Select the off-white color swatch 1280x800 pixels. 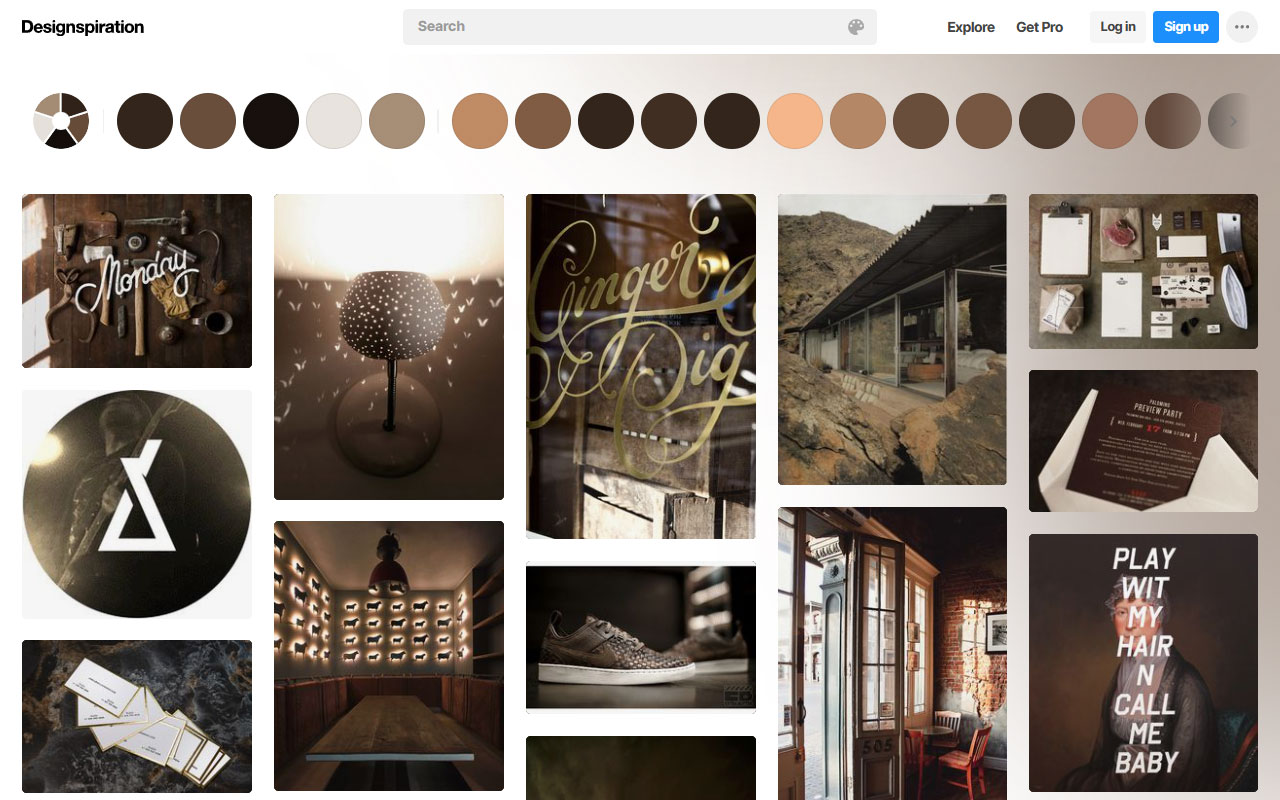334,121
